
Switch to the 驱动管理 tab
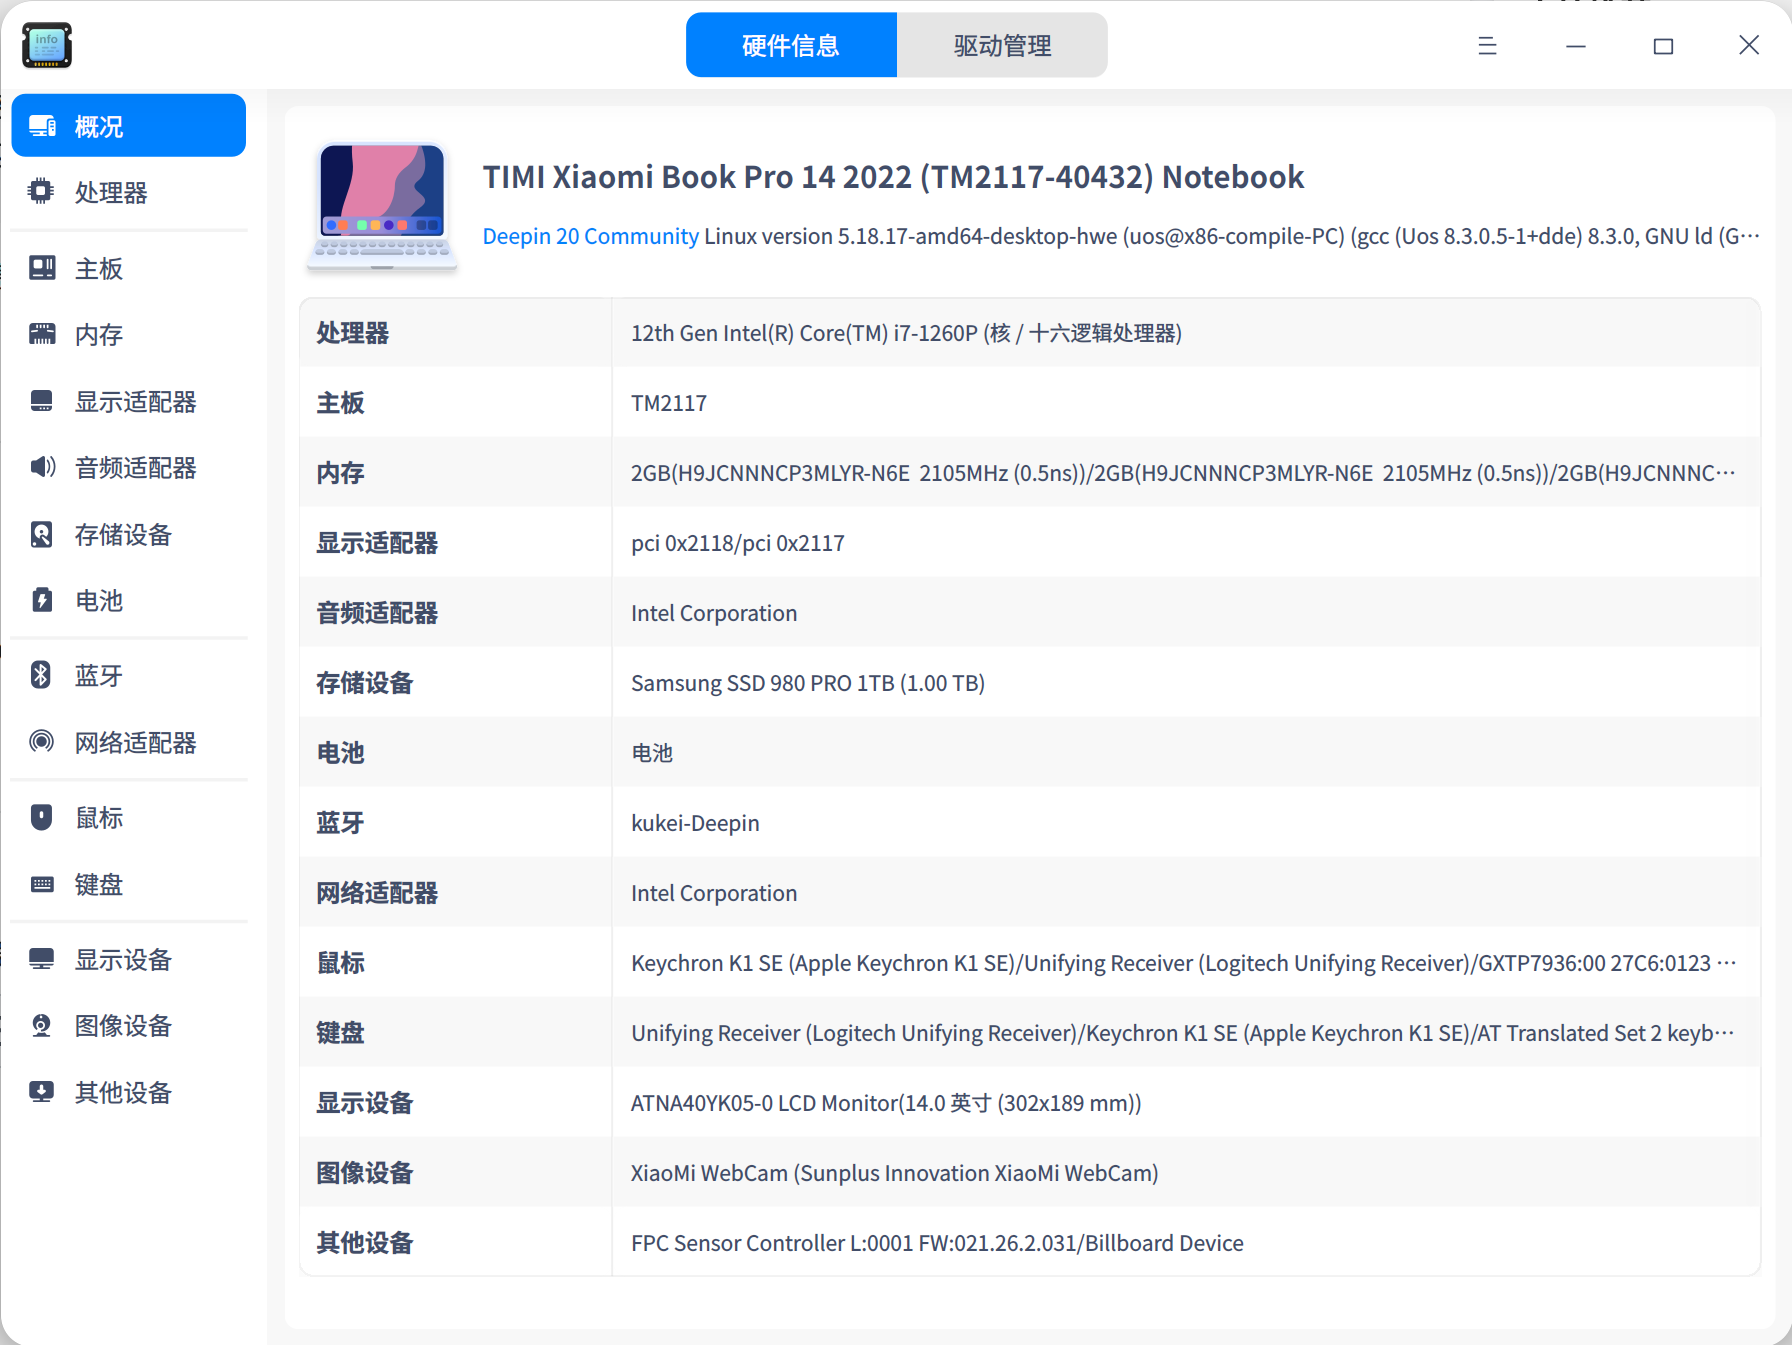point(1001,45)
